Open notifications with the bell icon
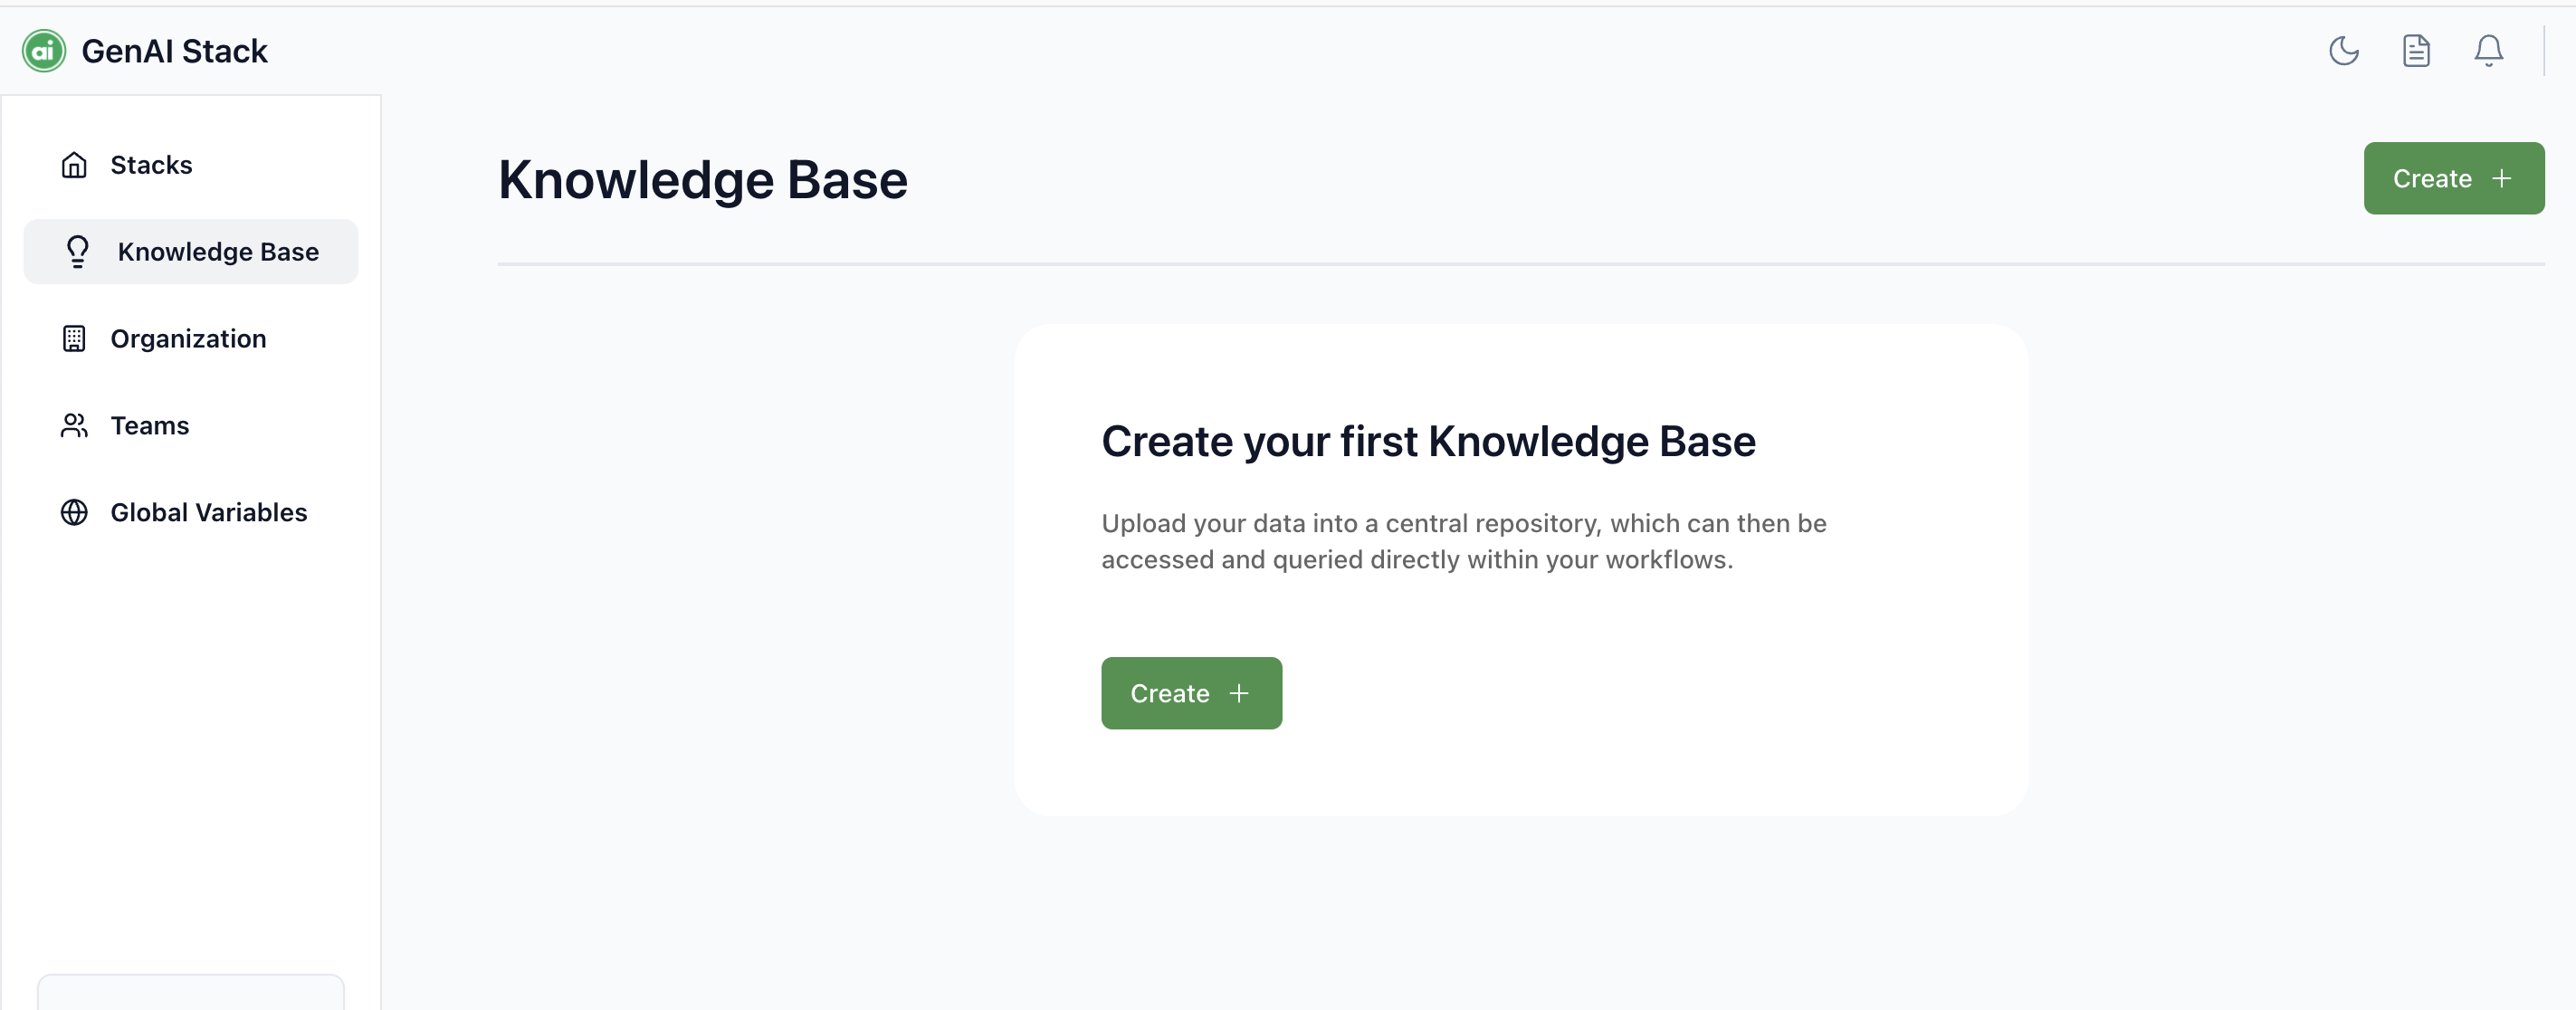The height and width of the screenshot is (1010, 2576). [2488, 51]
